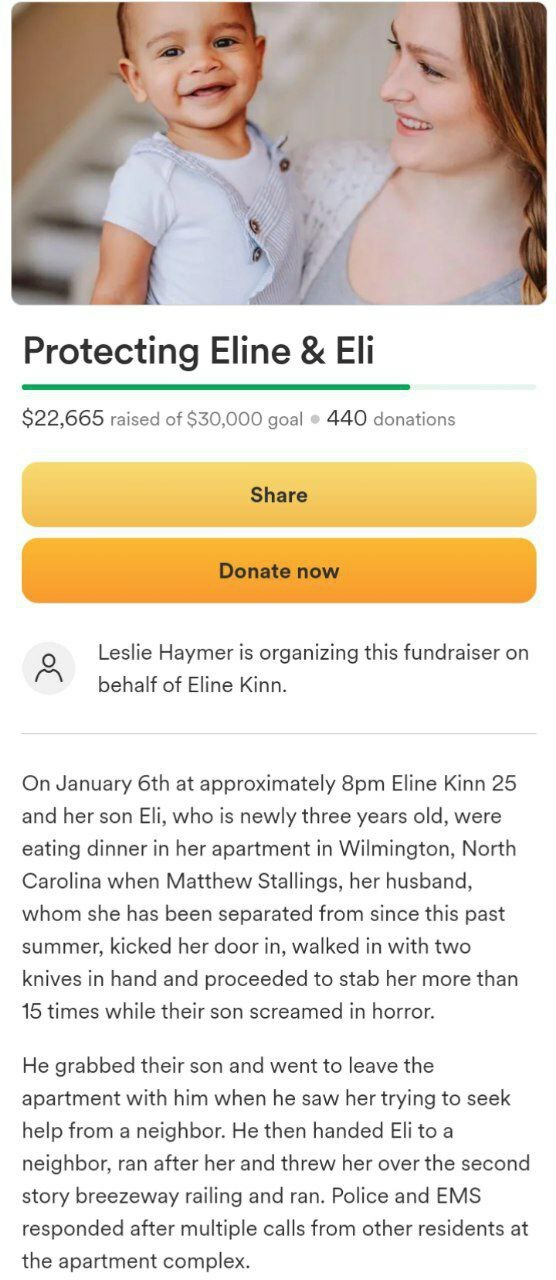This screenshot has width=556, height=1280.
Task: Click the green filled part of progress bar
Action: [x=216, y=387]
